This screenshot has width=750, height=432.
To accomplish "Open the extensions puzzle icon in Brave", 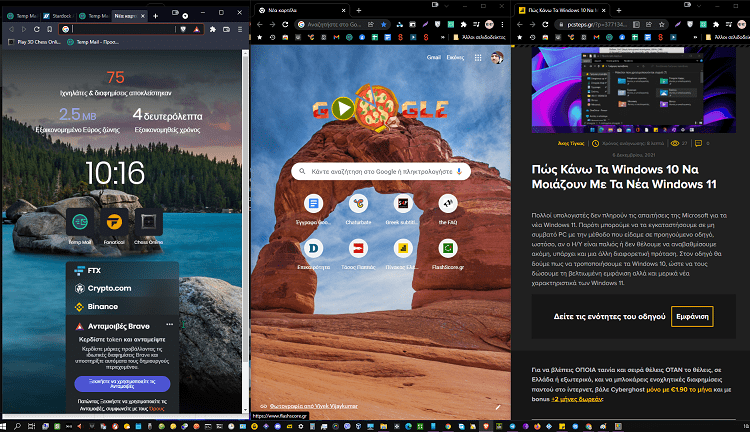I will 213,29.
